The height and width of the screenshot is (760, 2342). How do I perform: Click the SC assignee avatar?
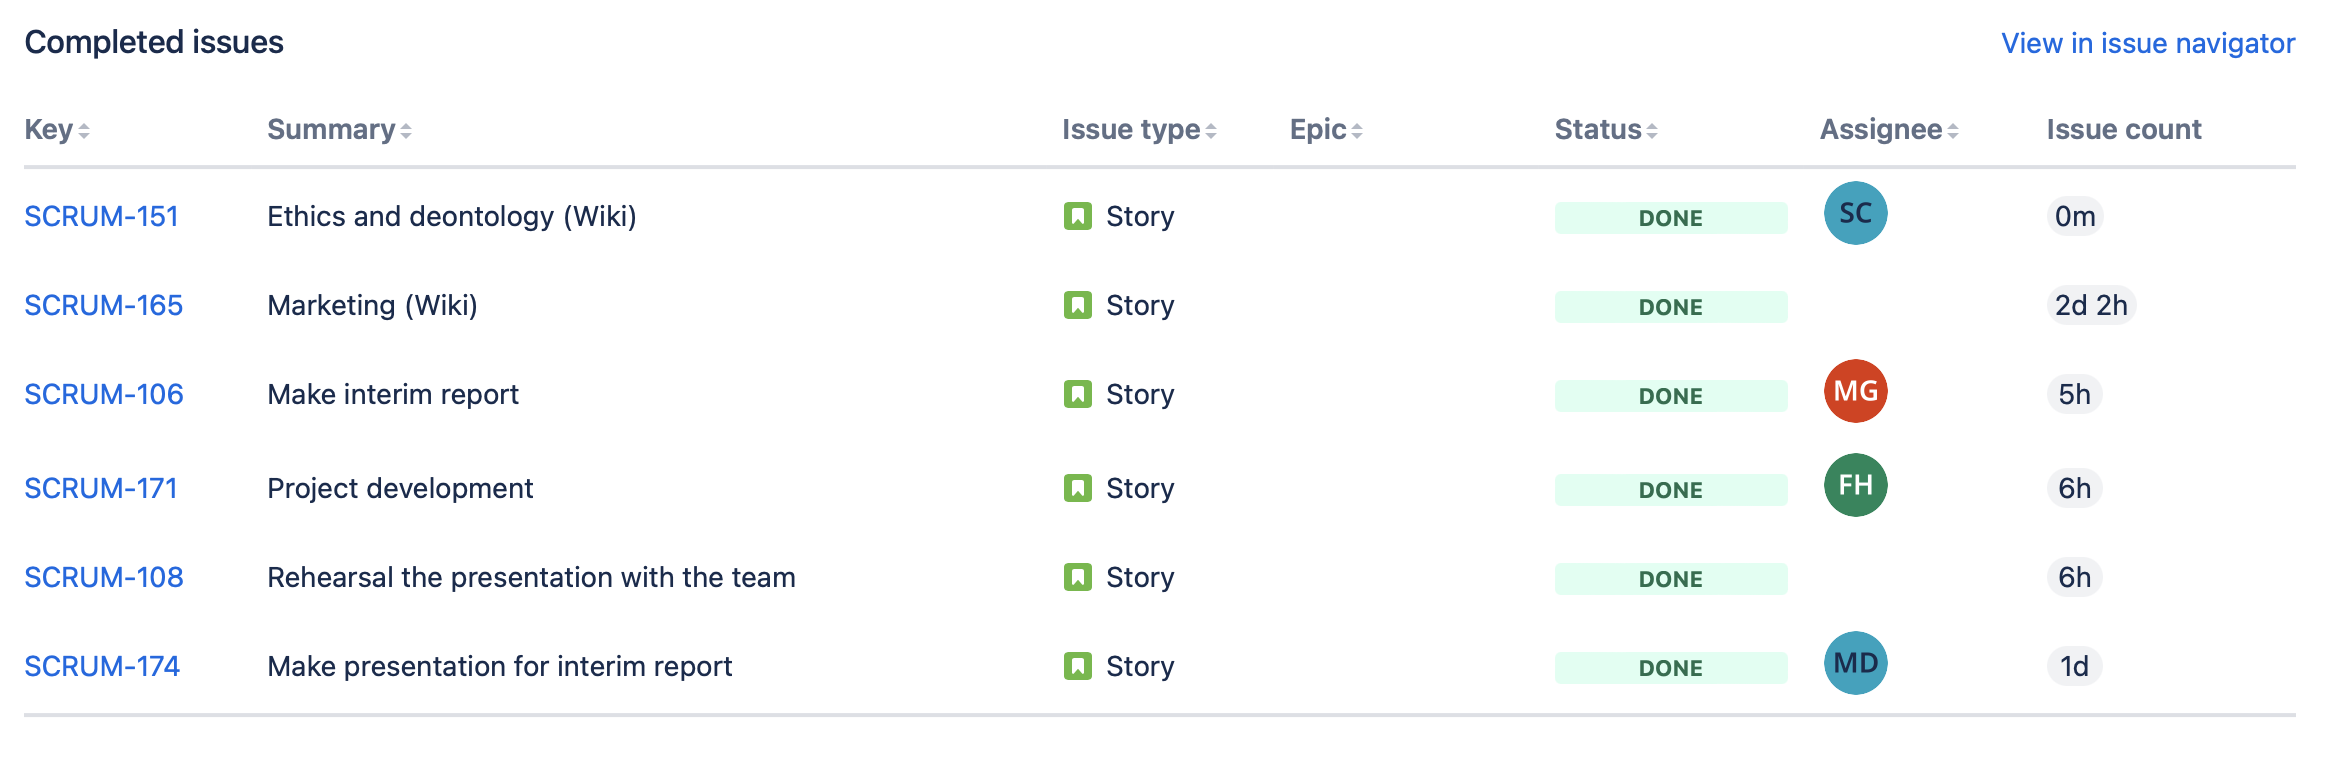[1855, 213]
